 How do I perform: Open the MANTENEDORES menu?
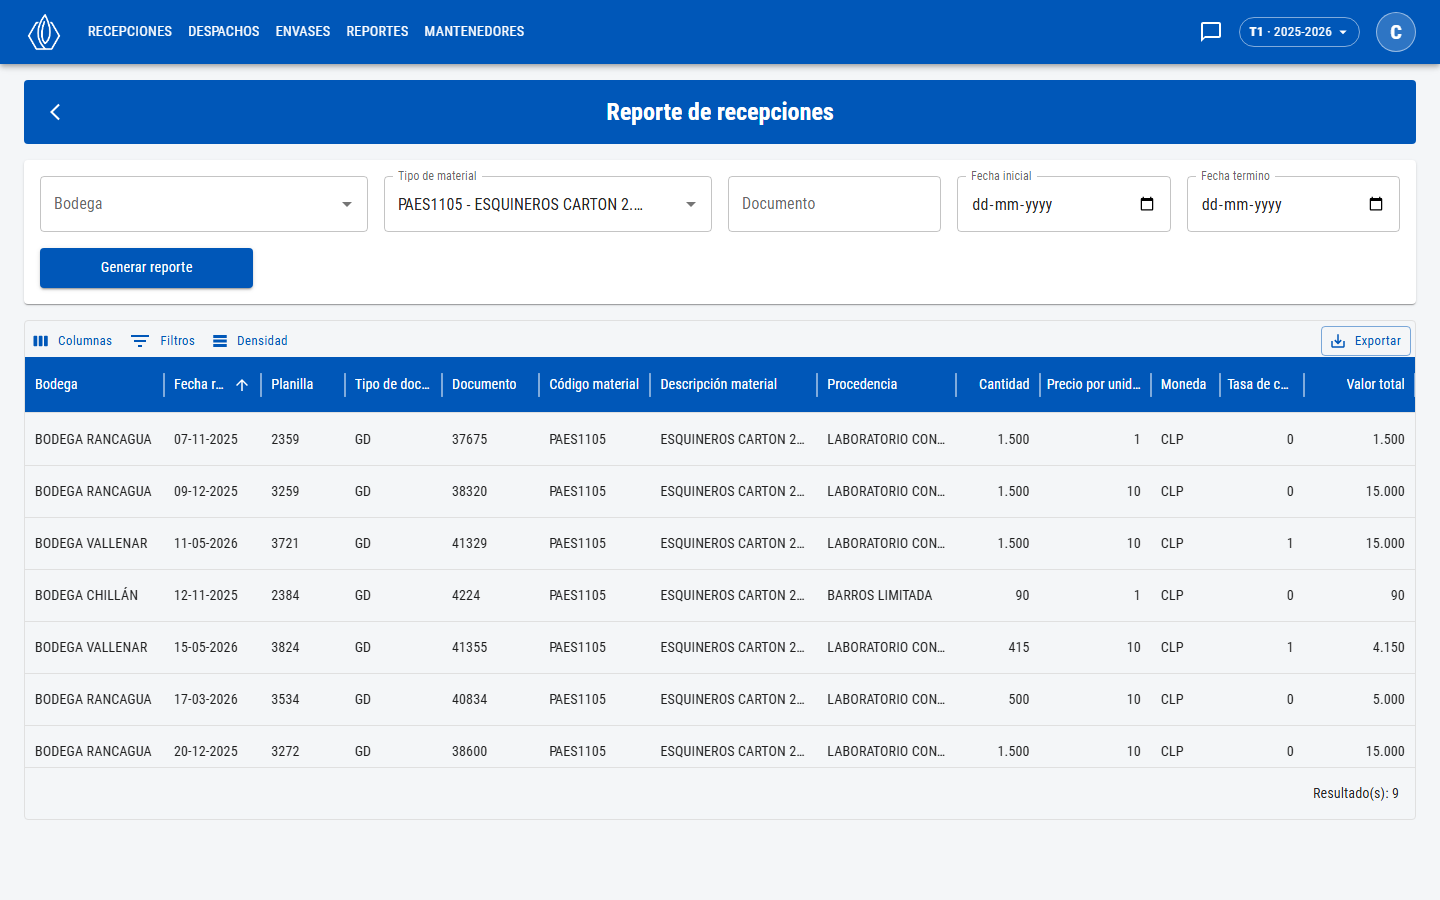tap(474, 32)
